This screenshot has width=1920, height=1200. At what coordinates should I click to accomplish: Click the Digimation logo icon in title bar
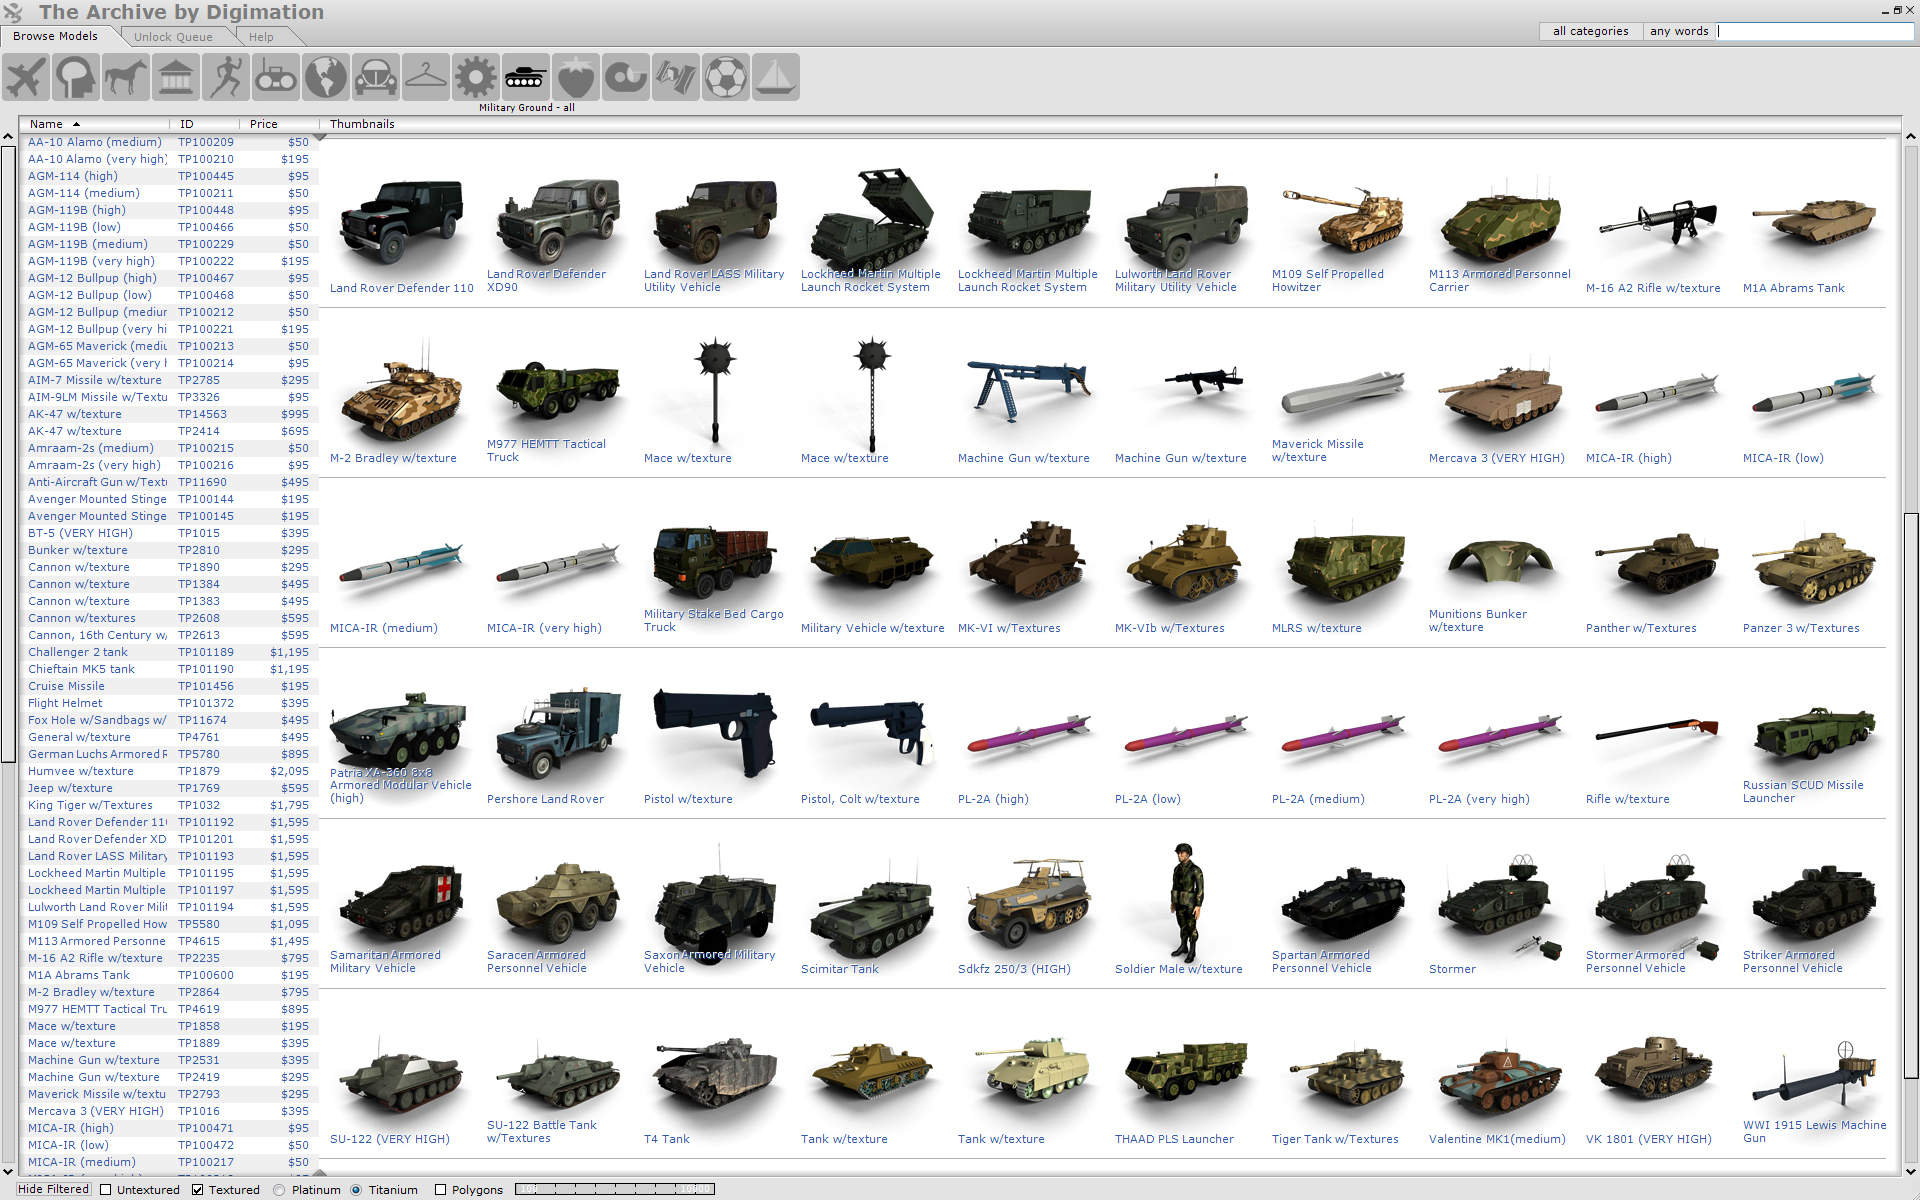click(x=13, y=13)
